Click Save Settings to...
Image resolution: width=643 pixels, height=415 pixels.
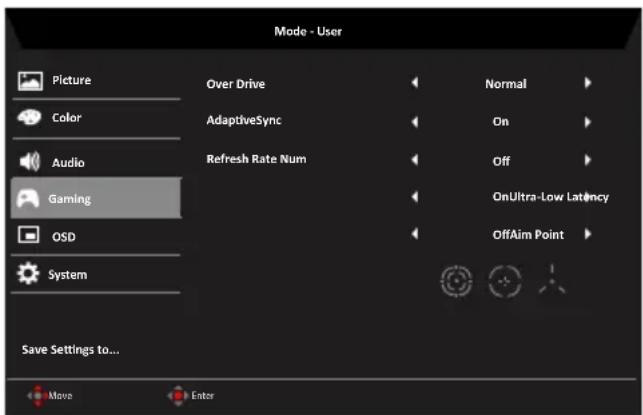click(x=71, y=350)
